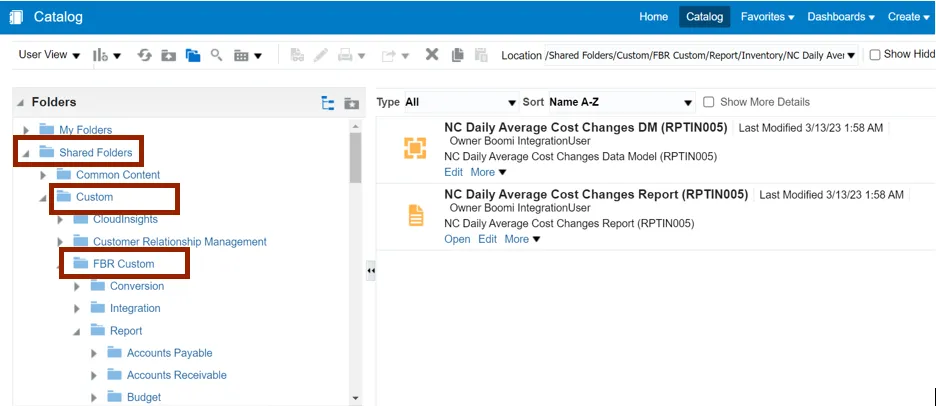
Task: Open the Favorites menu
Action: tap(767, 17)
